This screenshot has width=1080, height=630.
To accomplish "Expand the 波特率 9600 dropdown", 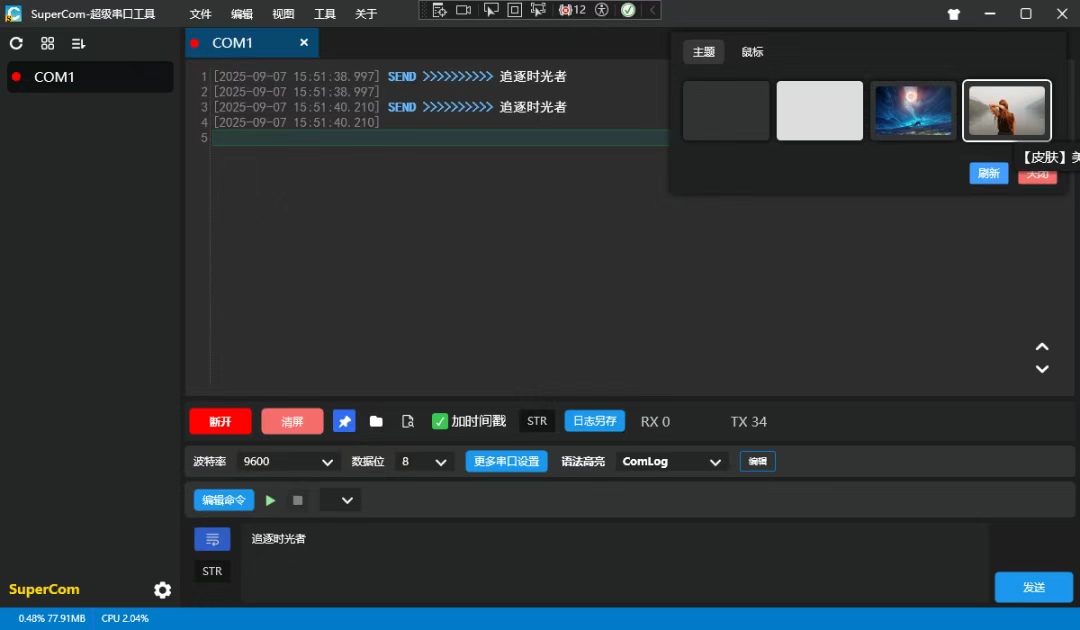I will 290,462.
